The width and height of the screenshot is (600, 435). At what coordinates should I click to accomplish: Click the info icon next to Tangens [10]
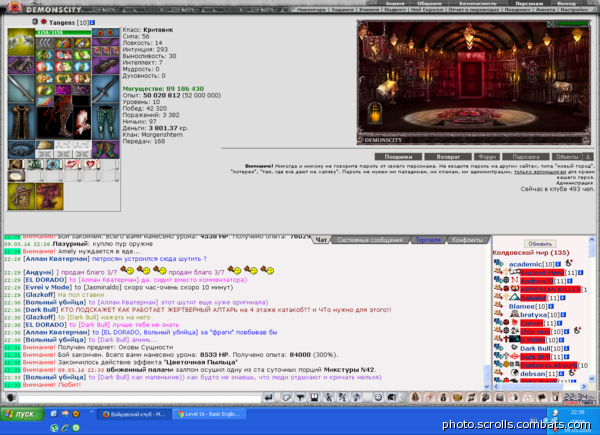[x=92, y=23]
